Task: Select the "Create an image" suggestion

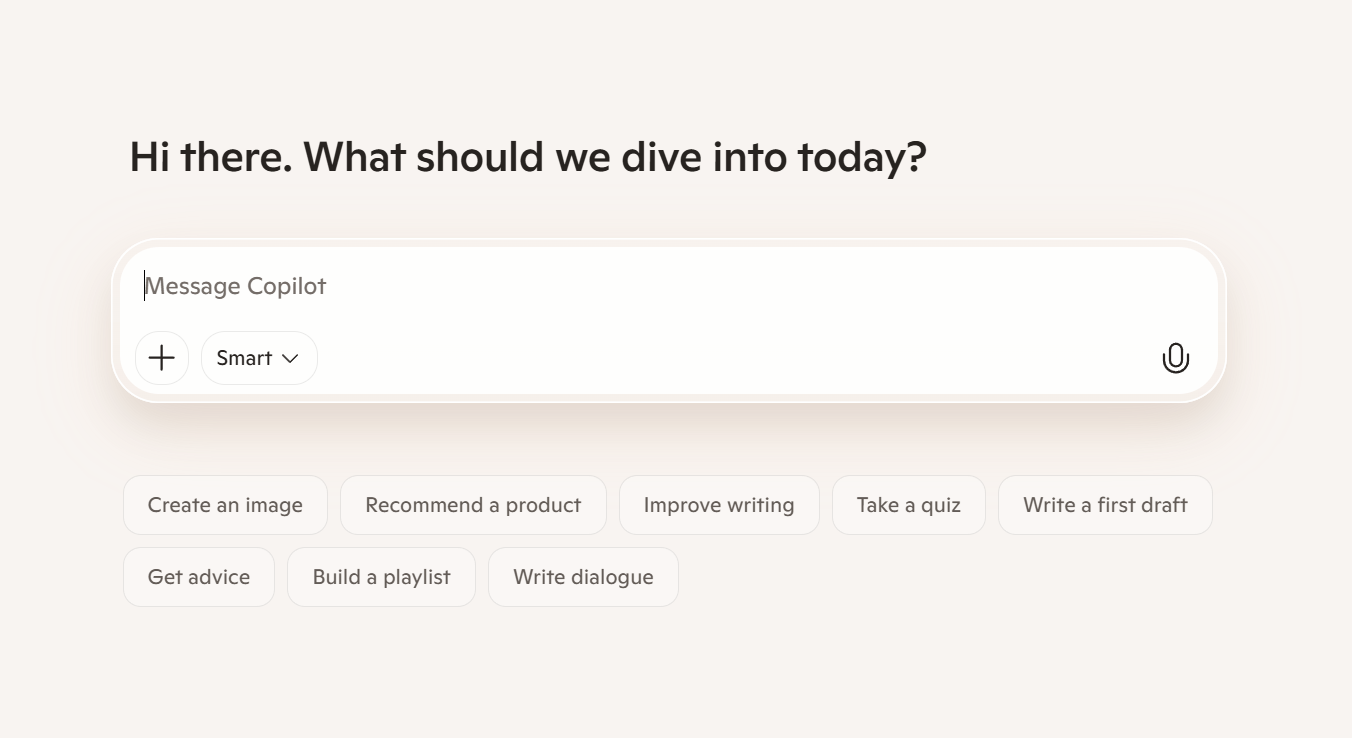Action: pyautogui.click(x=225, y=505)
